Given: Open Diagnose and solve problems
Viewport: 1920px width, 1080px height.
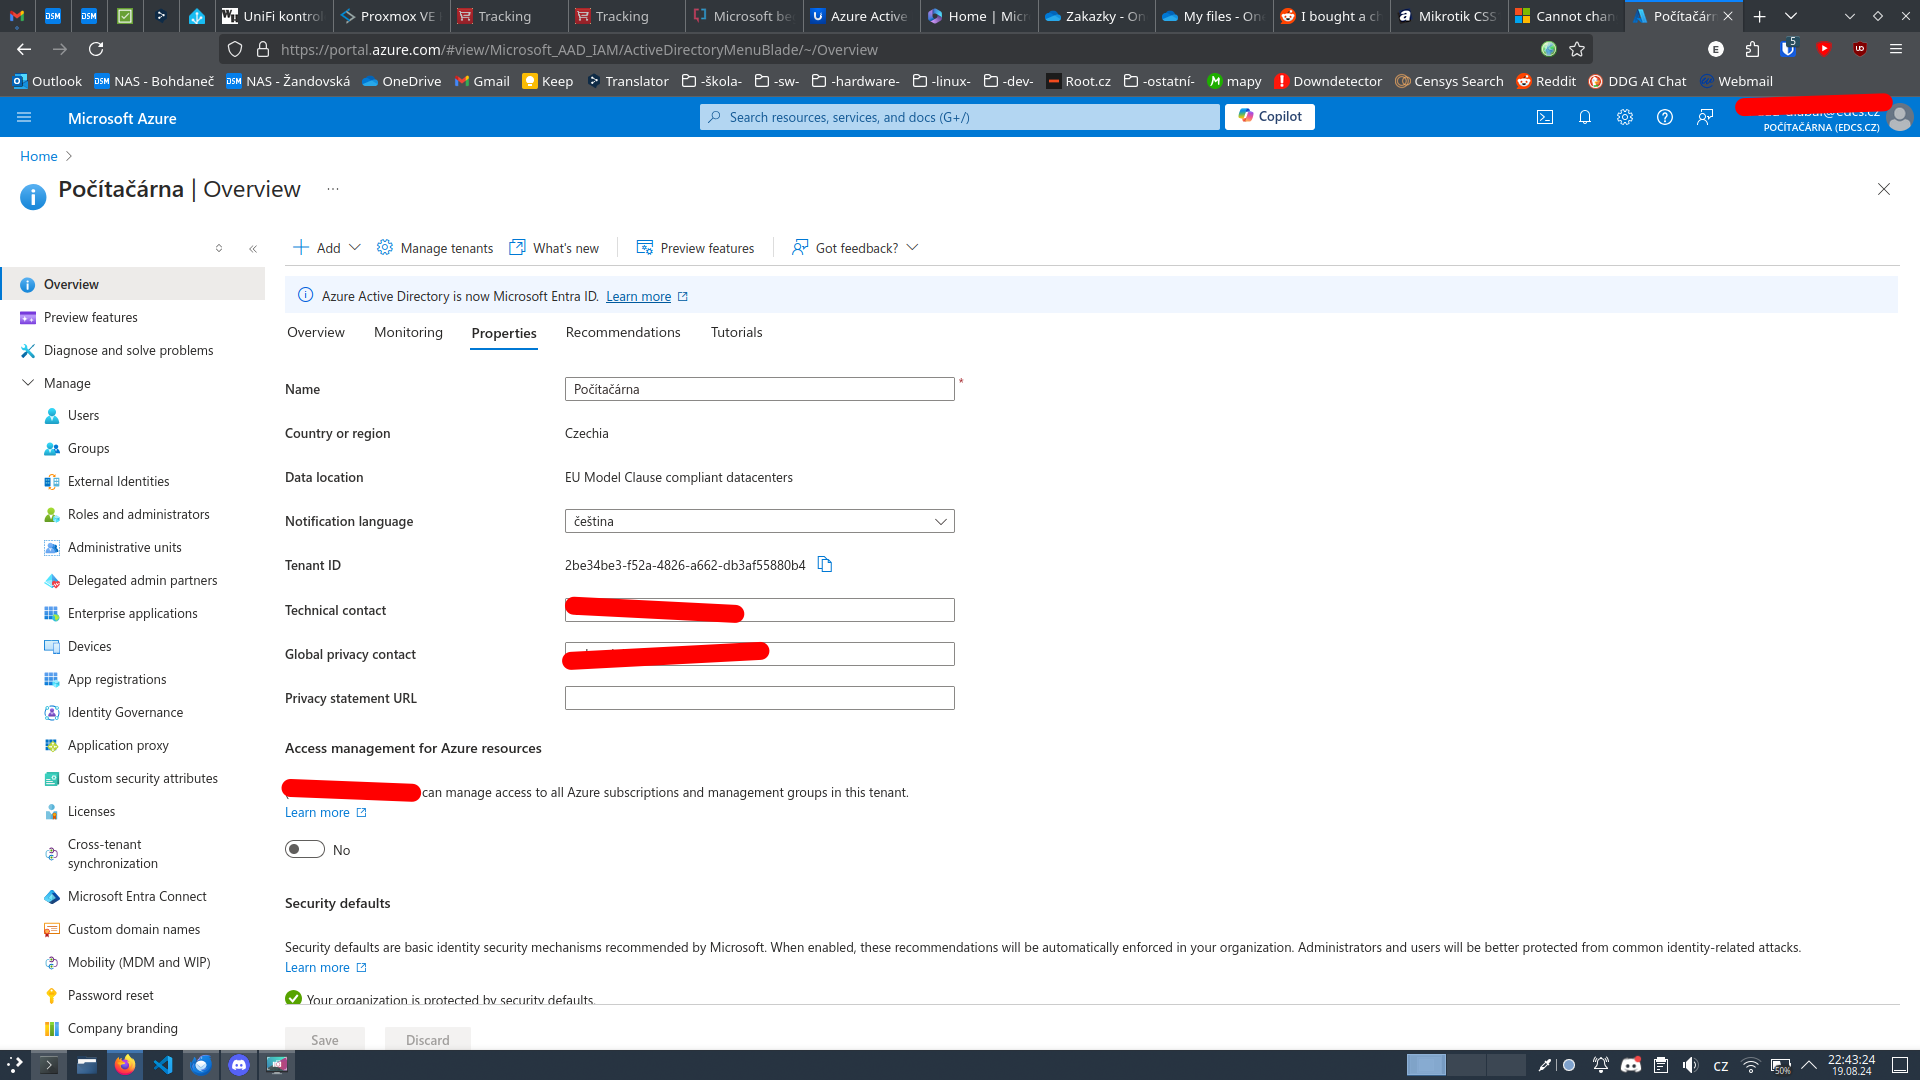Looking at the screenshot, I should [x=128, y=351].
